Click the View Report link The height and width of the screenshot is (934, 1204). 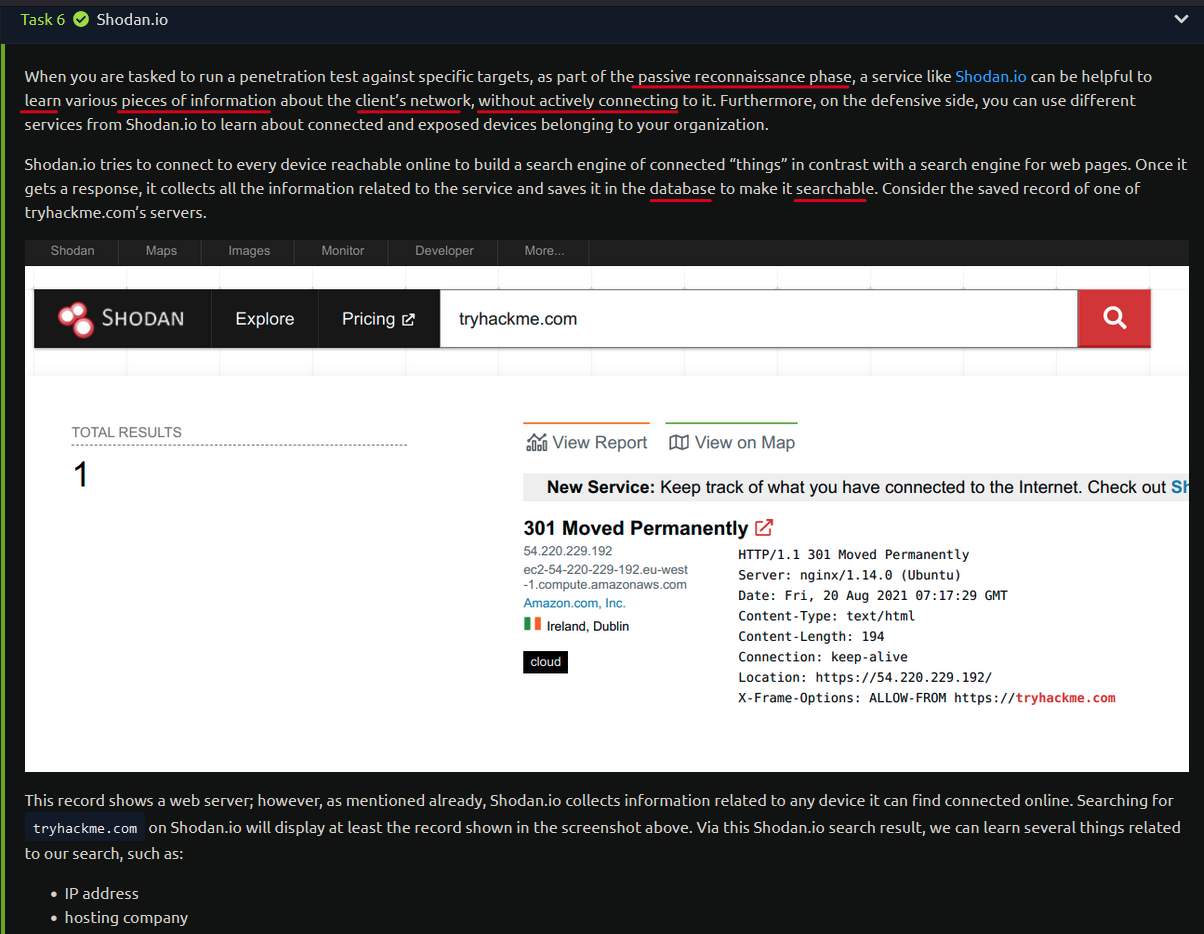tap(587, 442)
